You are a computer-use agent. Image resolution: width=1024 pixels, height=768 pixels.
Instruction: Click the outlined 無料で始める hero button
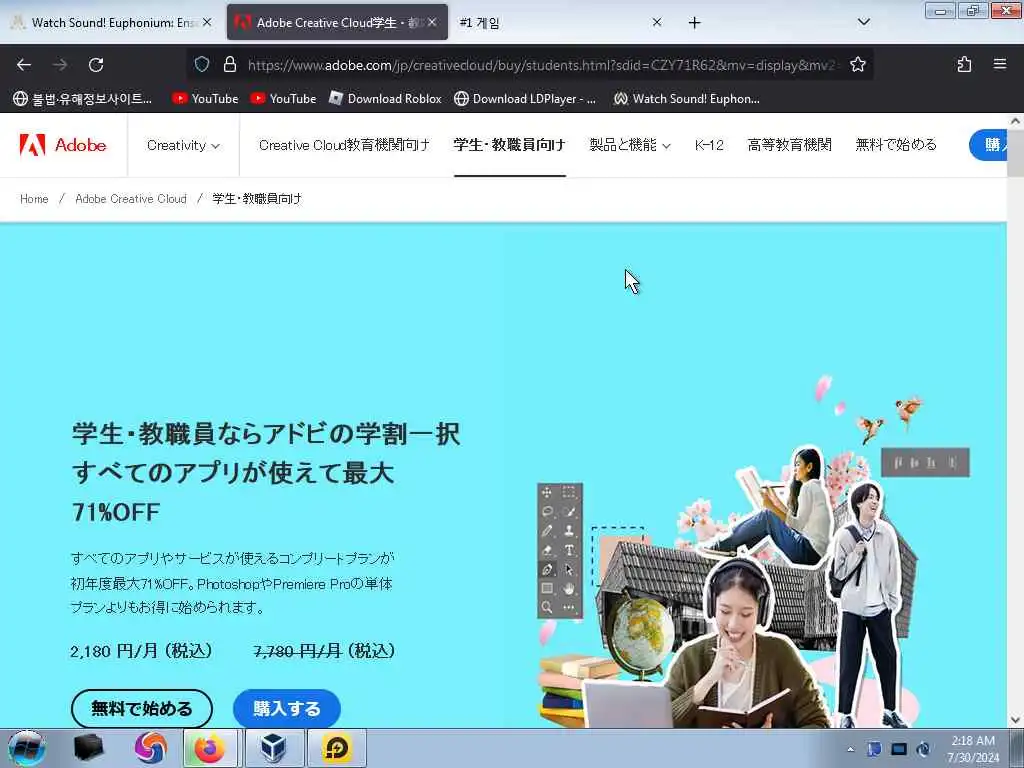tap(142, 709)
